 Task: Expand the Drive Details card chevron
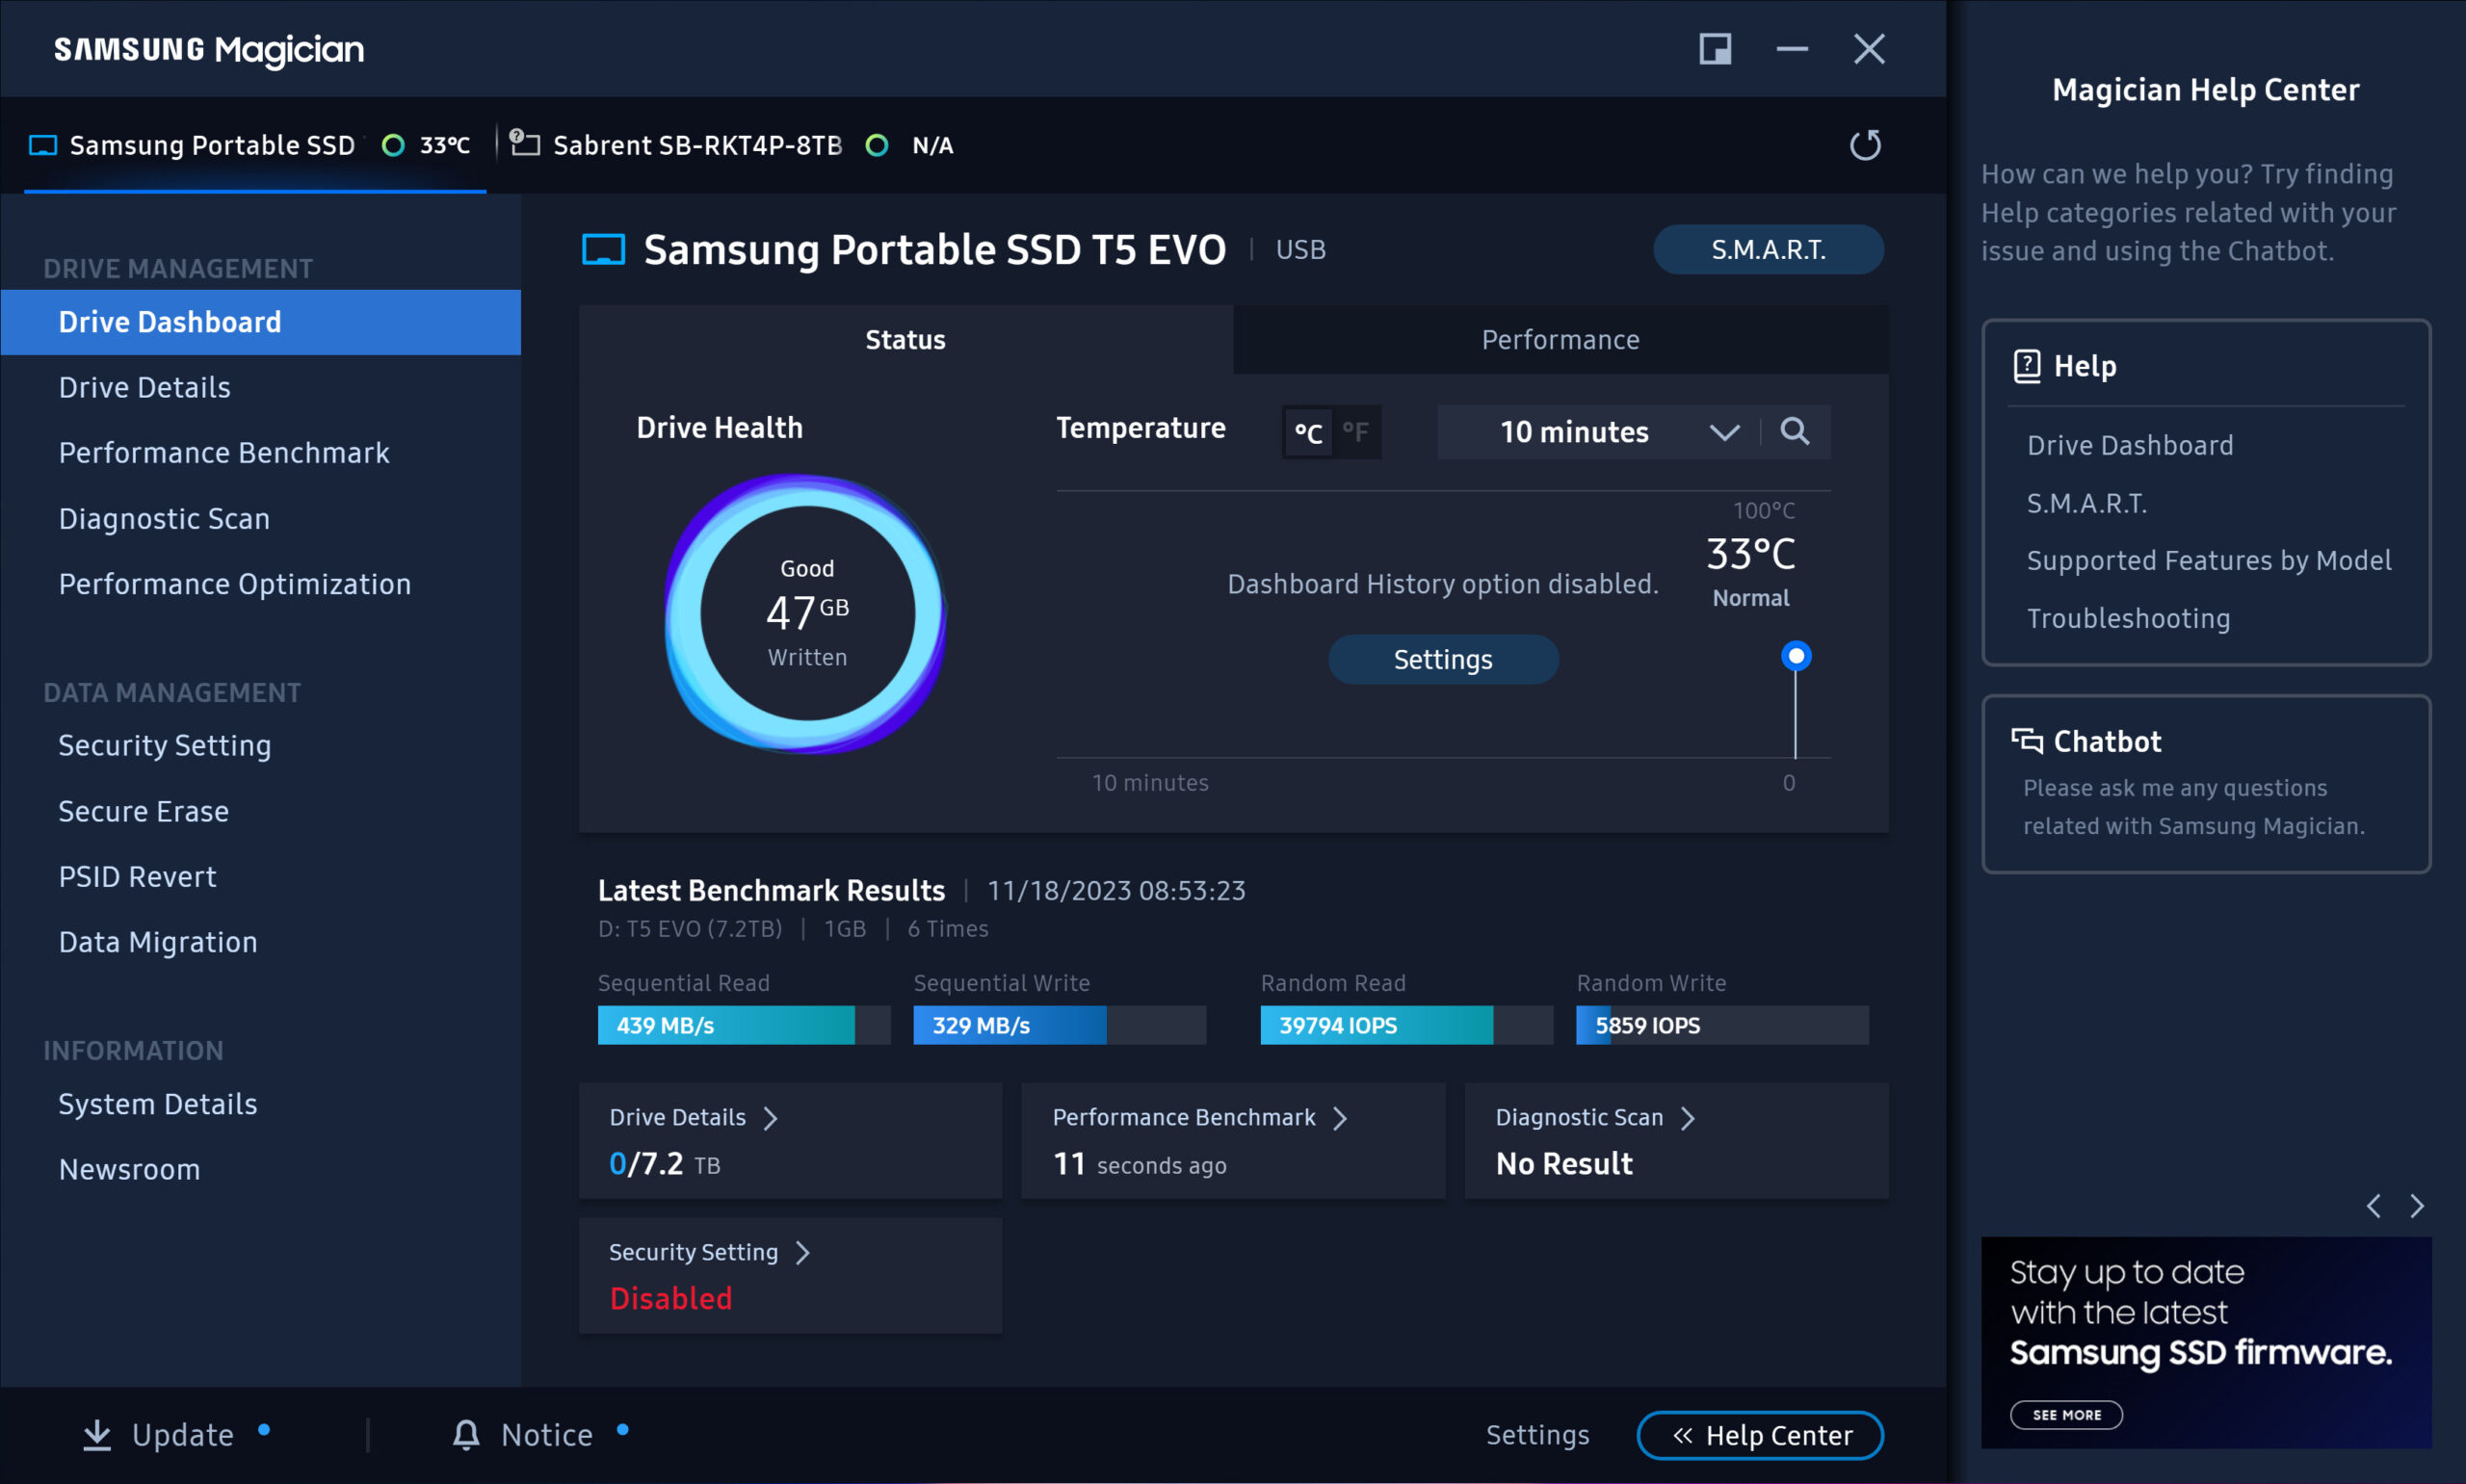(x=770, y=1118)
